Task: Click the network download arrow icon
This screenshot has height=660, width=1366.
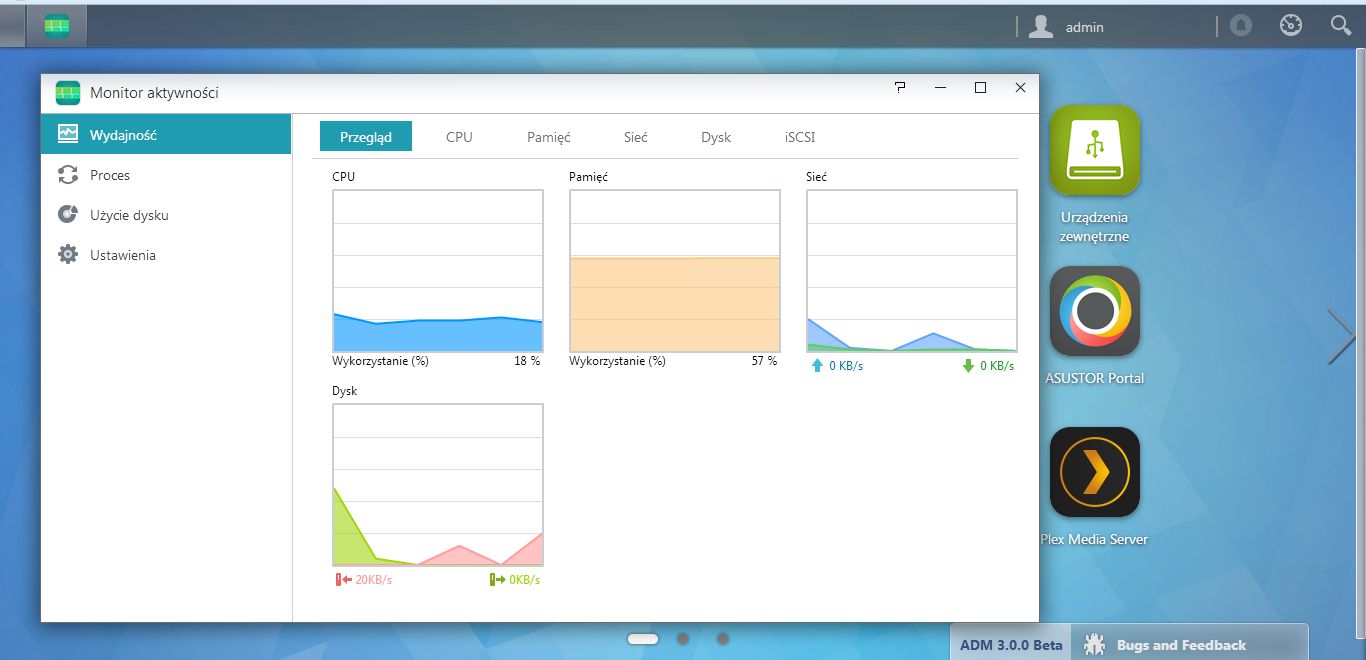Action: pos(968,366)
